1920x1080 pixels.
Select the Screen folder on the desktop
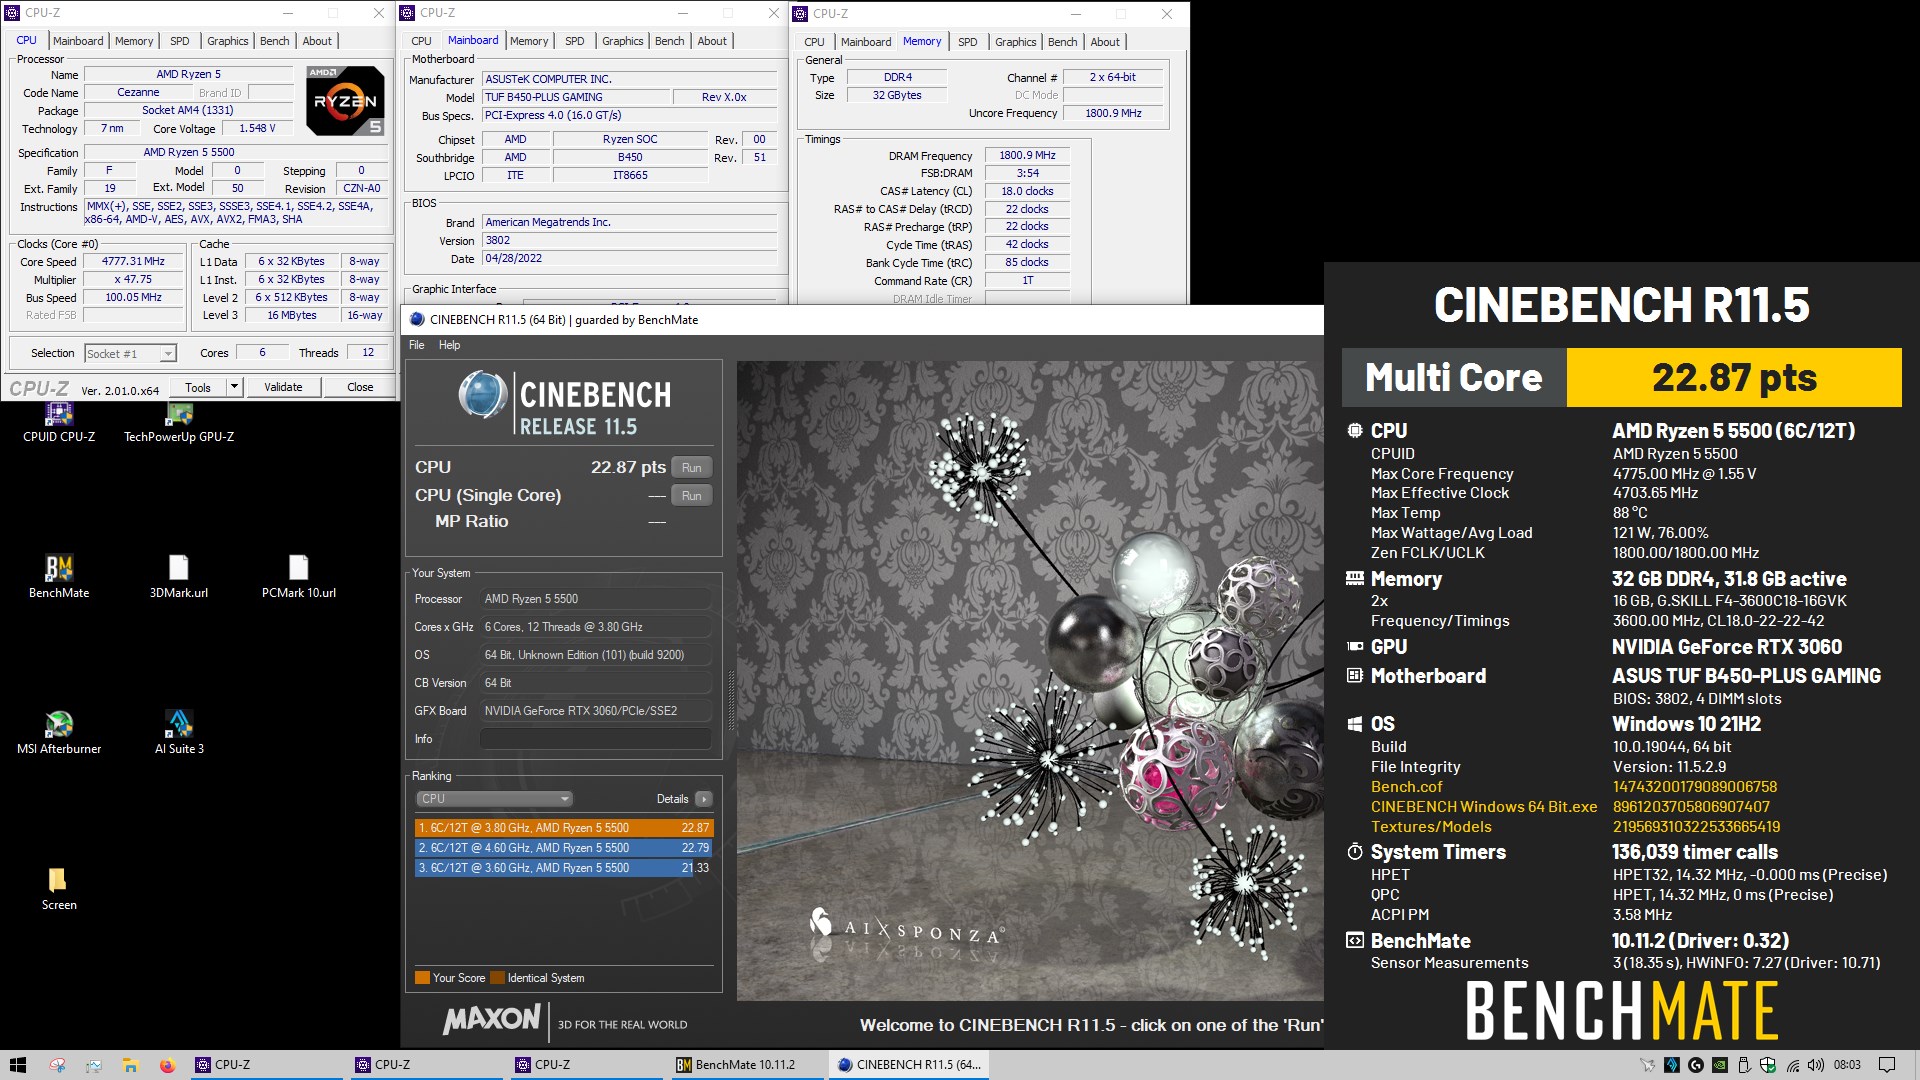click(x=59, y=888)
